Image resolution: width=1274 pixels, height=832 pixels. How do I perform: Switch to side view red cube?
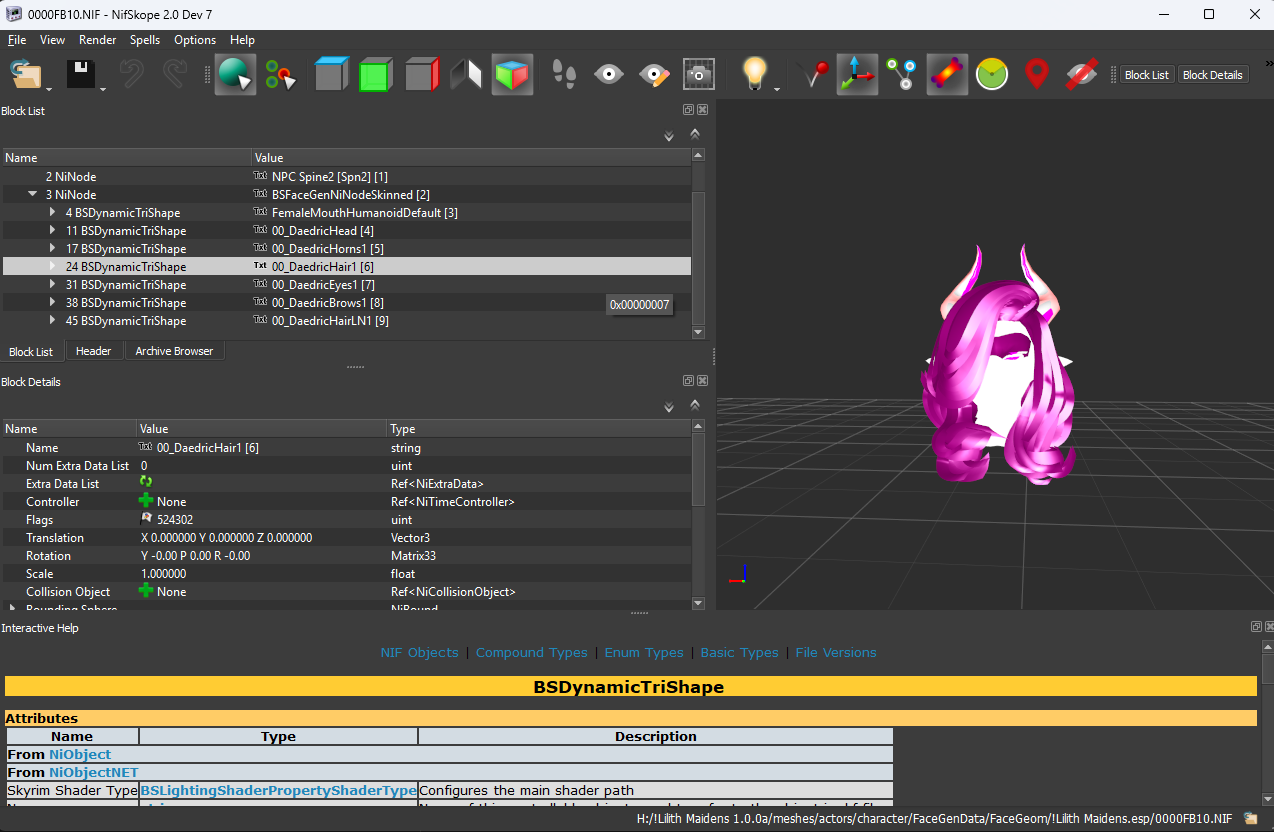point(421,74)
